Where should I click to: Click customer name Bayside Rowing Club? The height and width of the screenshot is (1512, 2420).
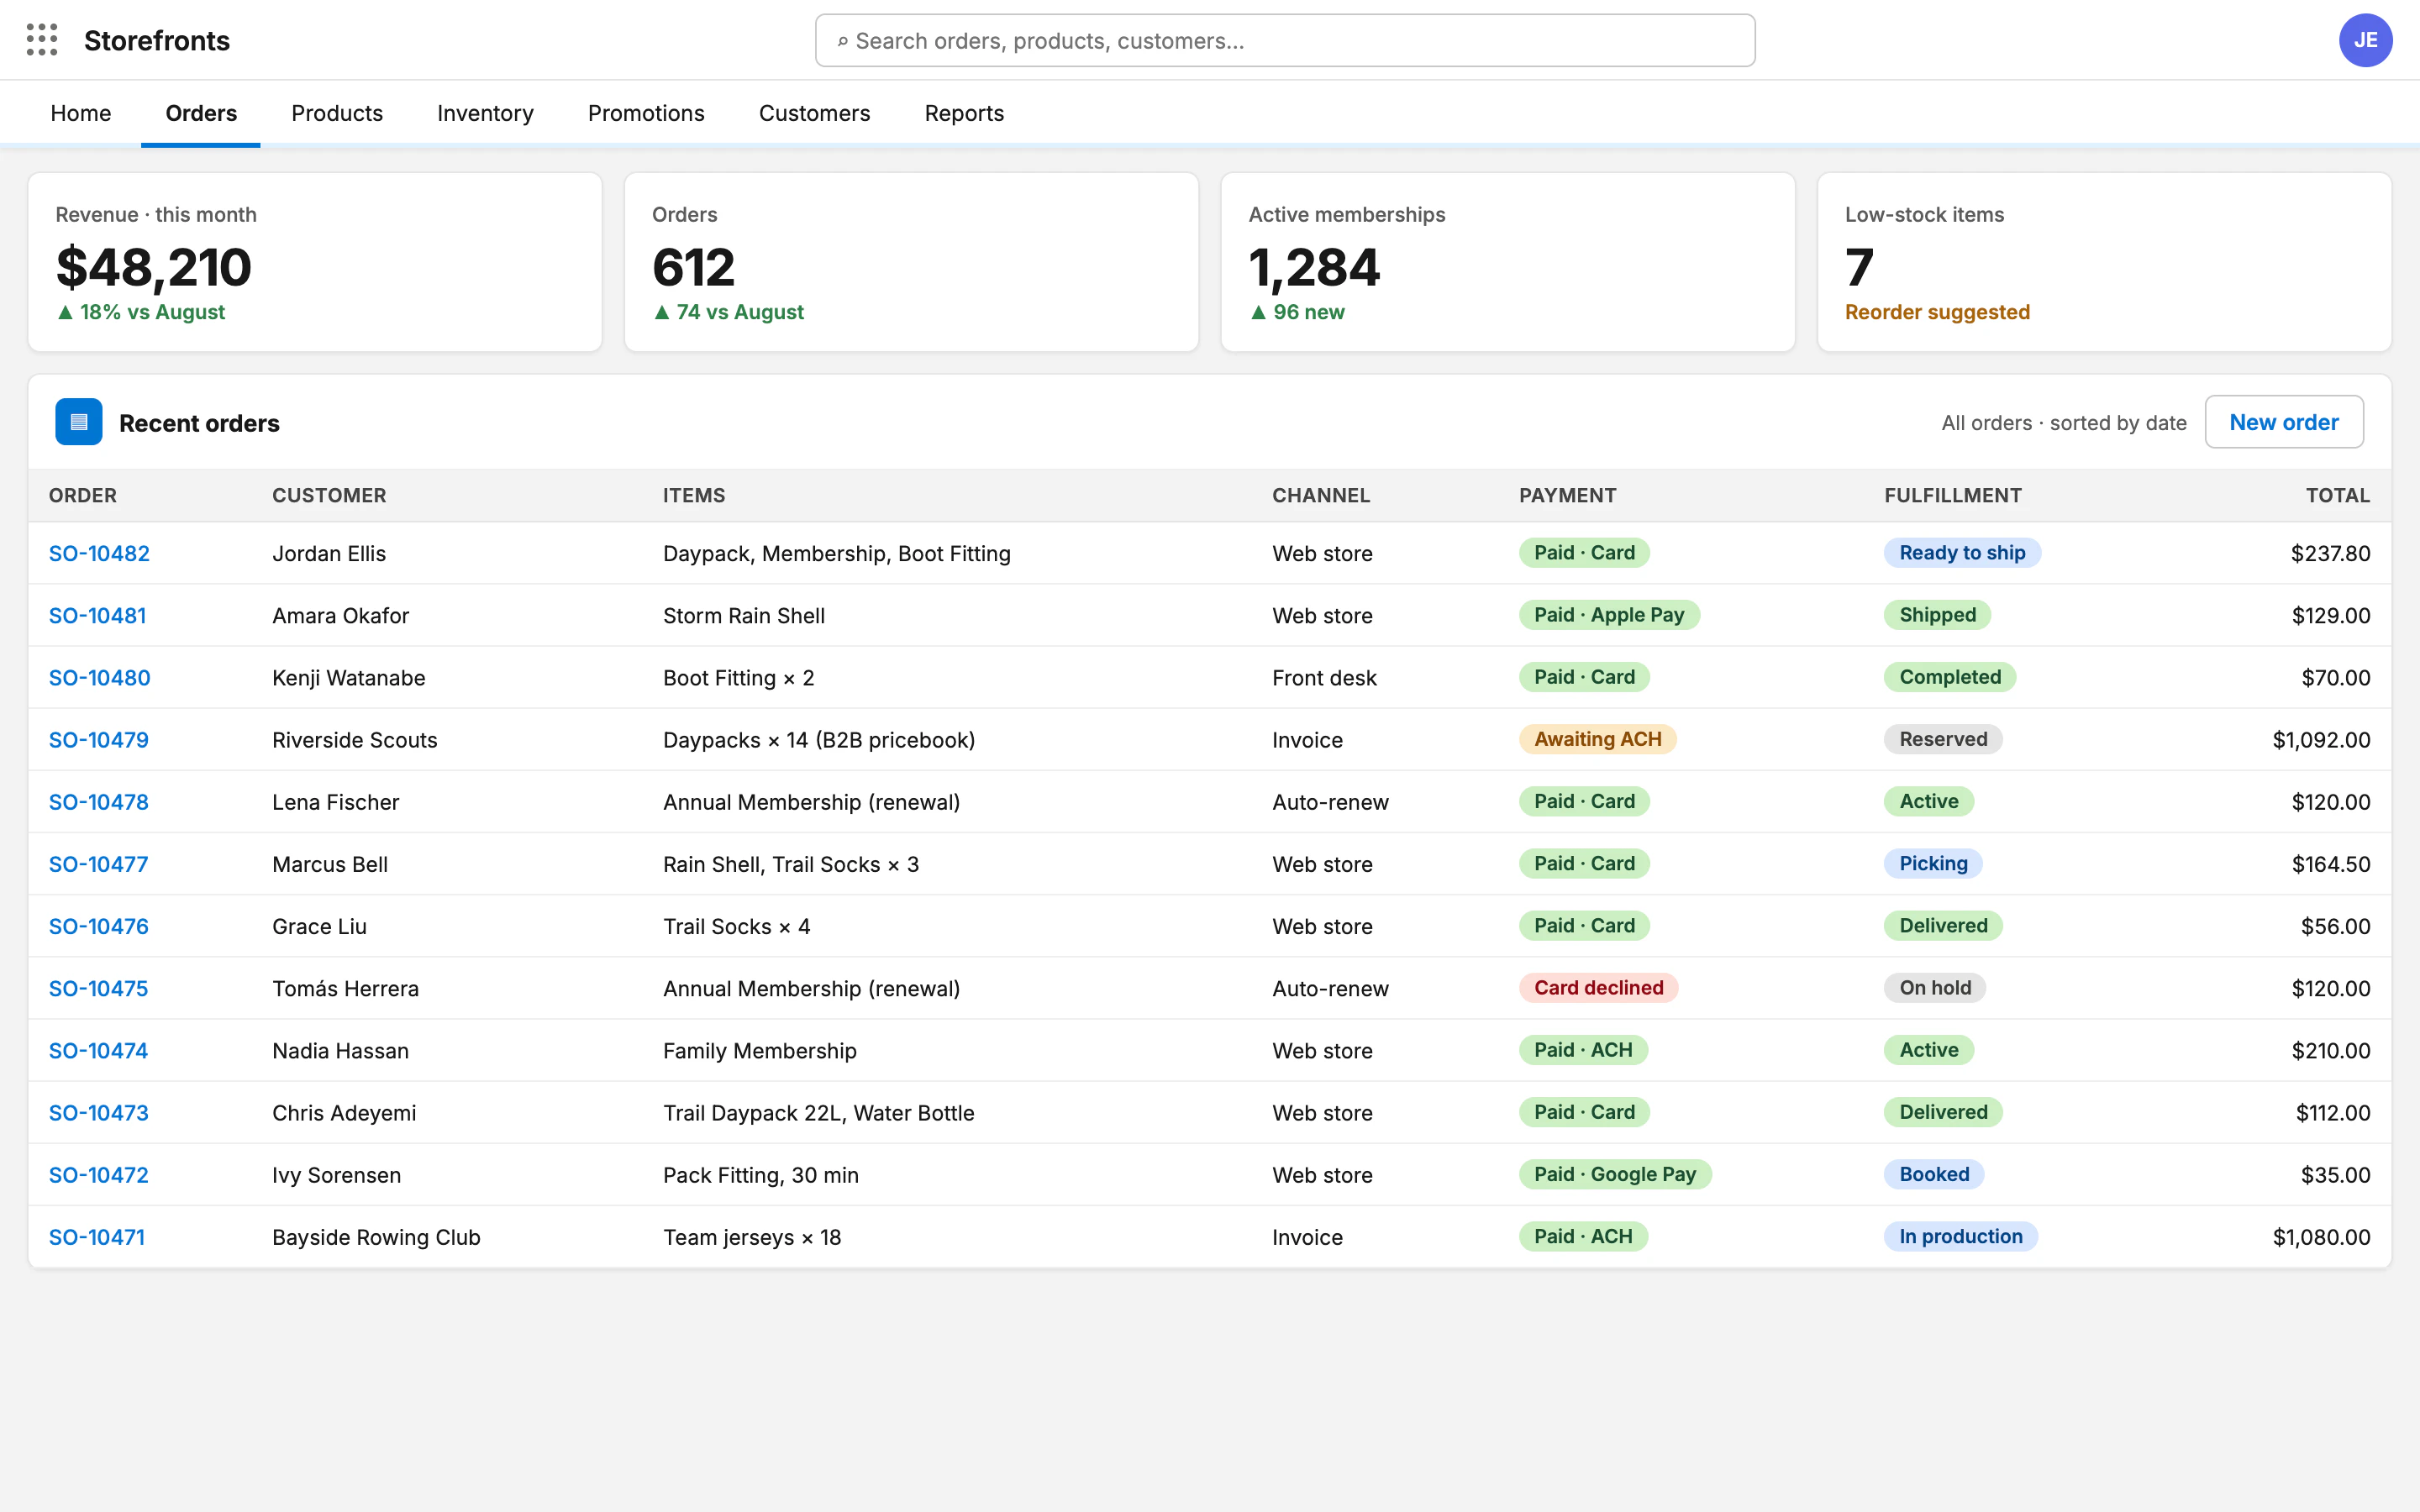[376, 1237]
